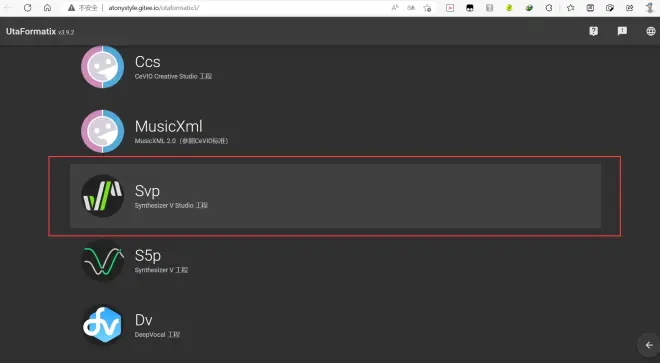Select the Ccs CeVIO format icon
This screenshot has height=363, width=660.
point(102,67)
